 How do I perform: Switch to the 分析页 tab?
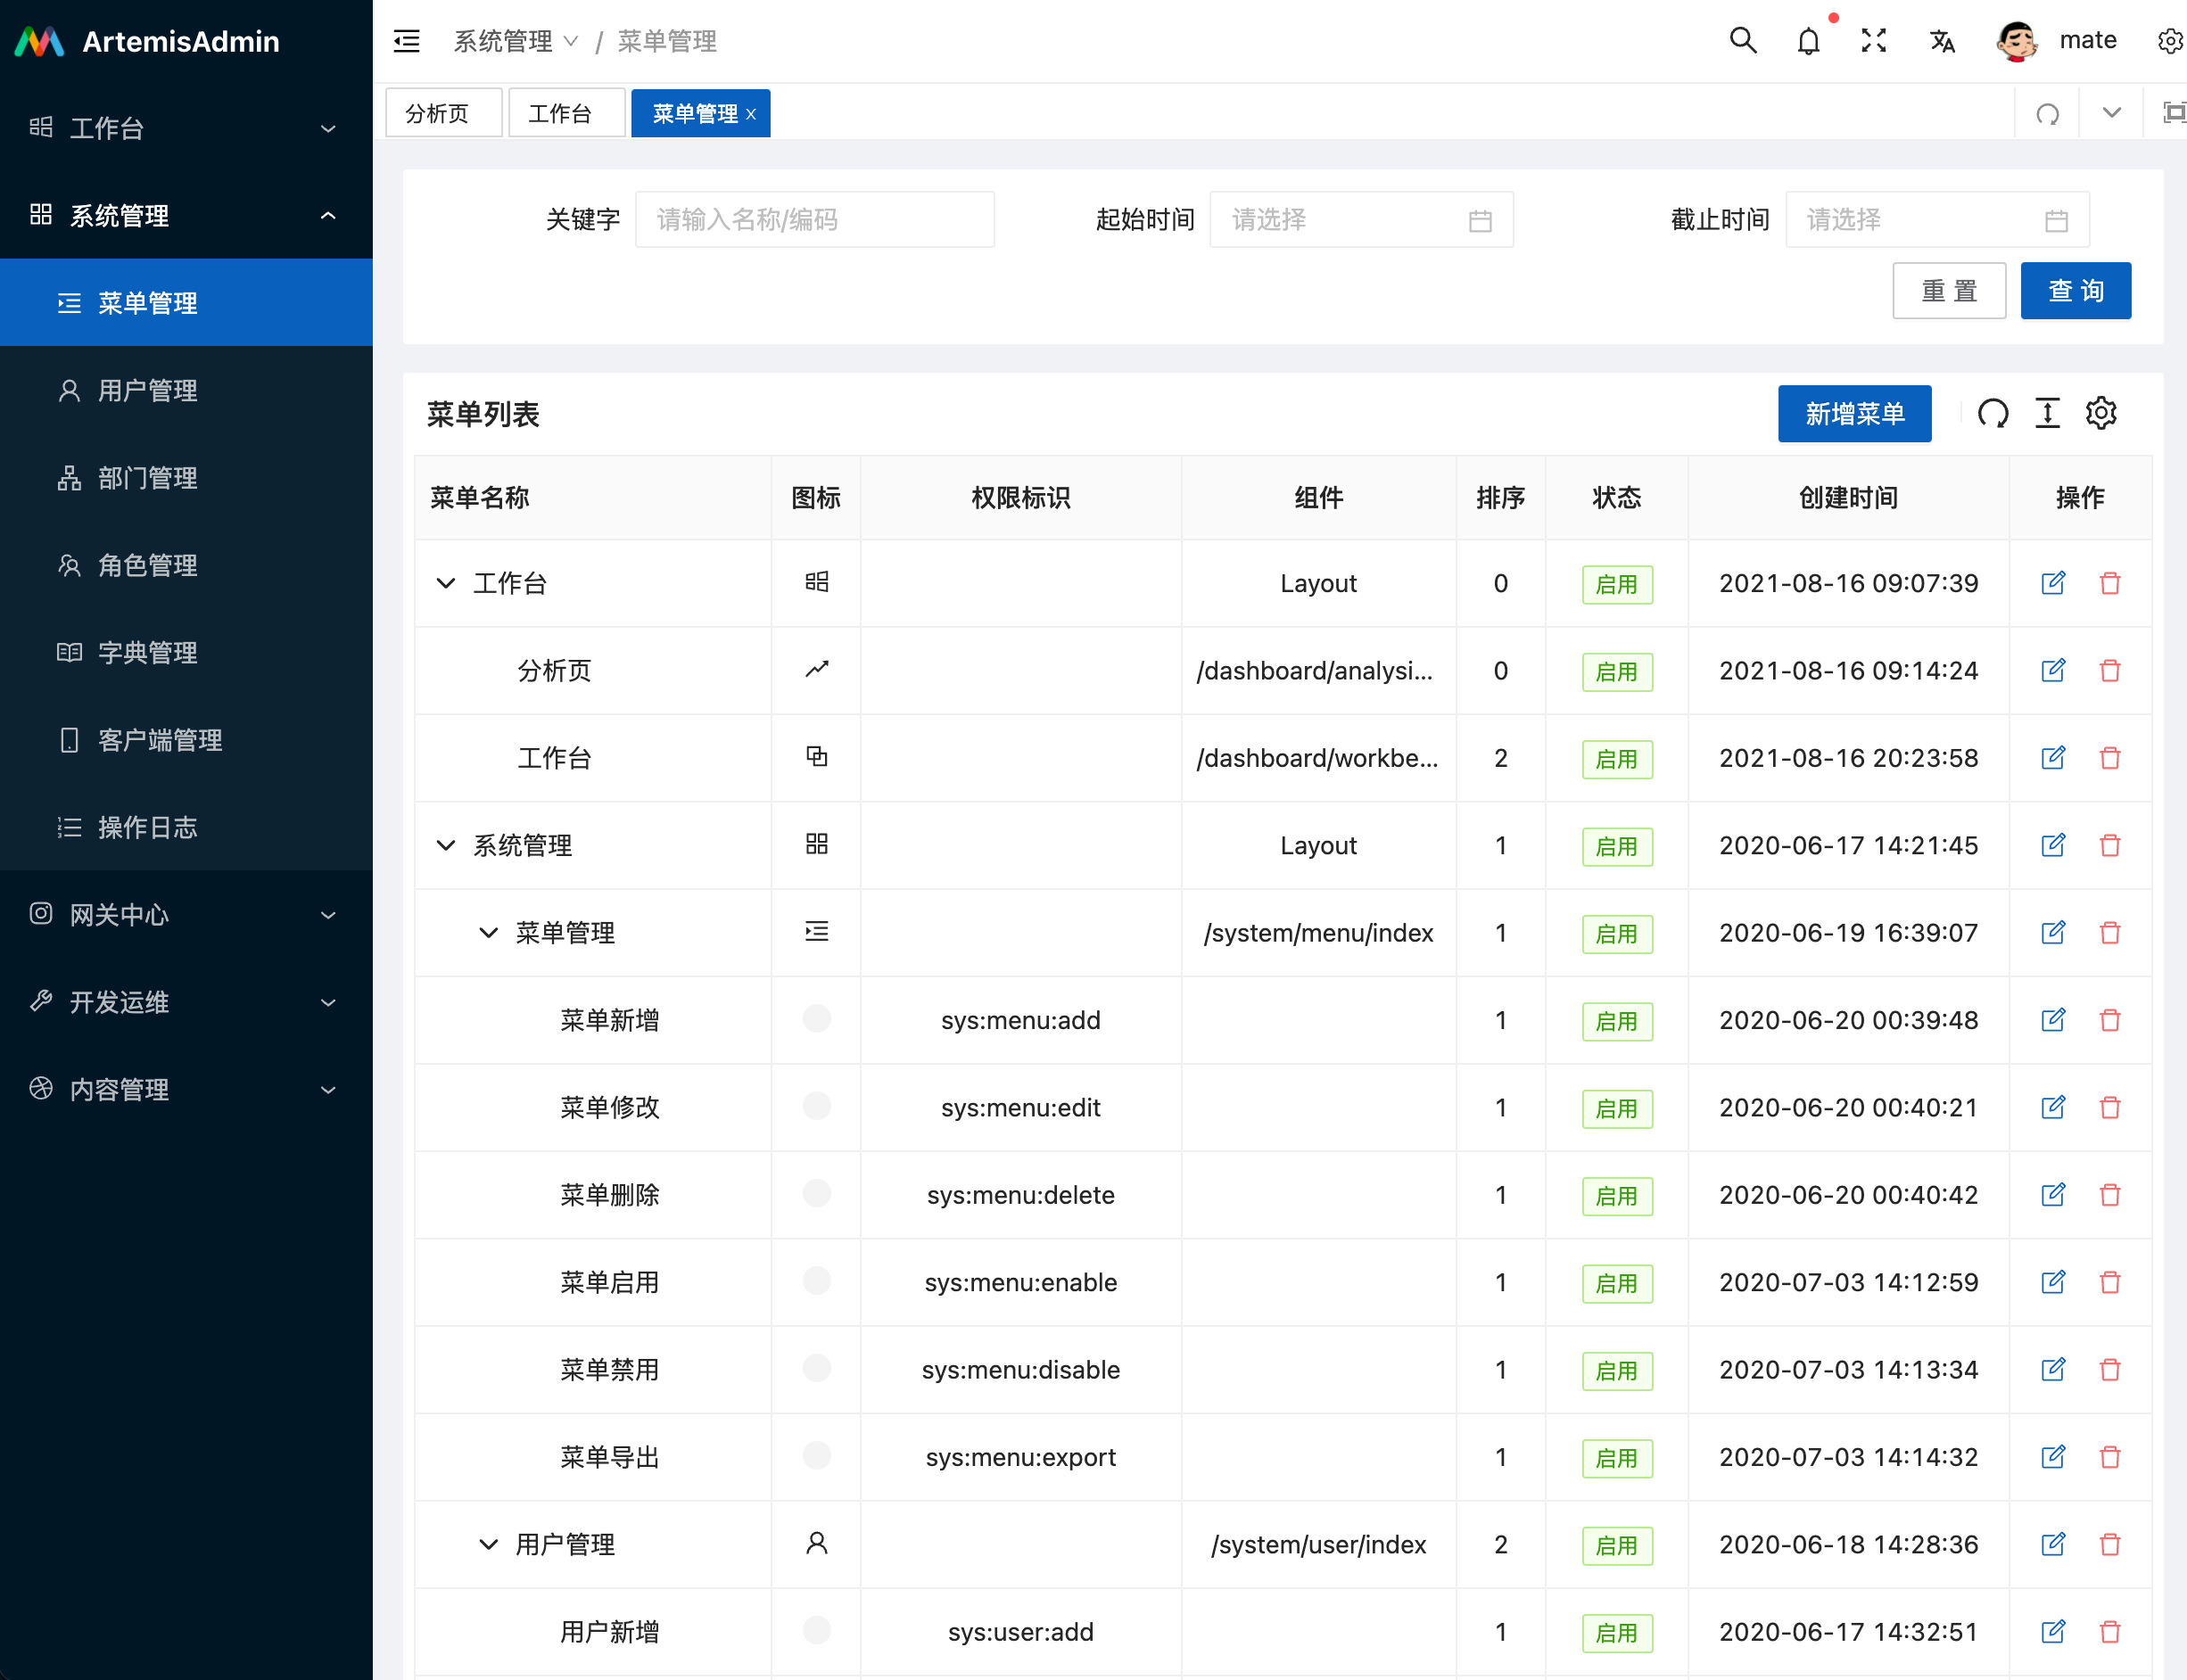pos(438,113)
